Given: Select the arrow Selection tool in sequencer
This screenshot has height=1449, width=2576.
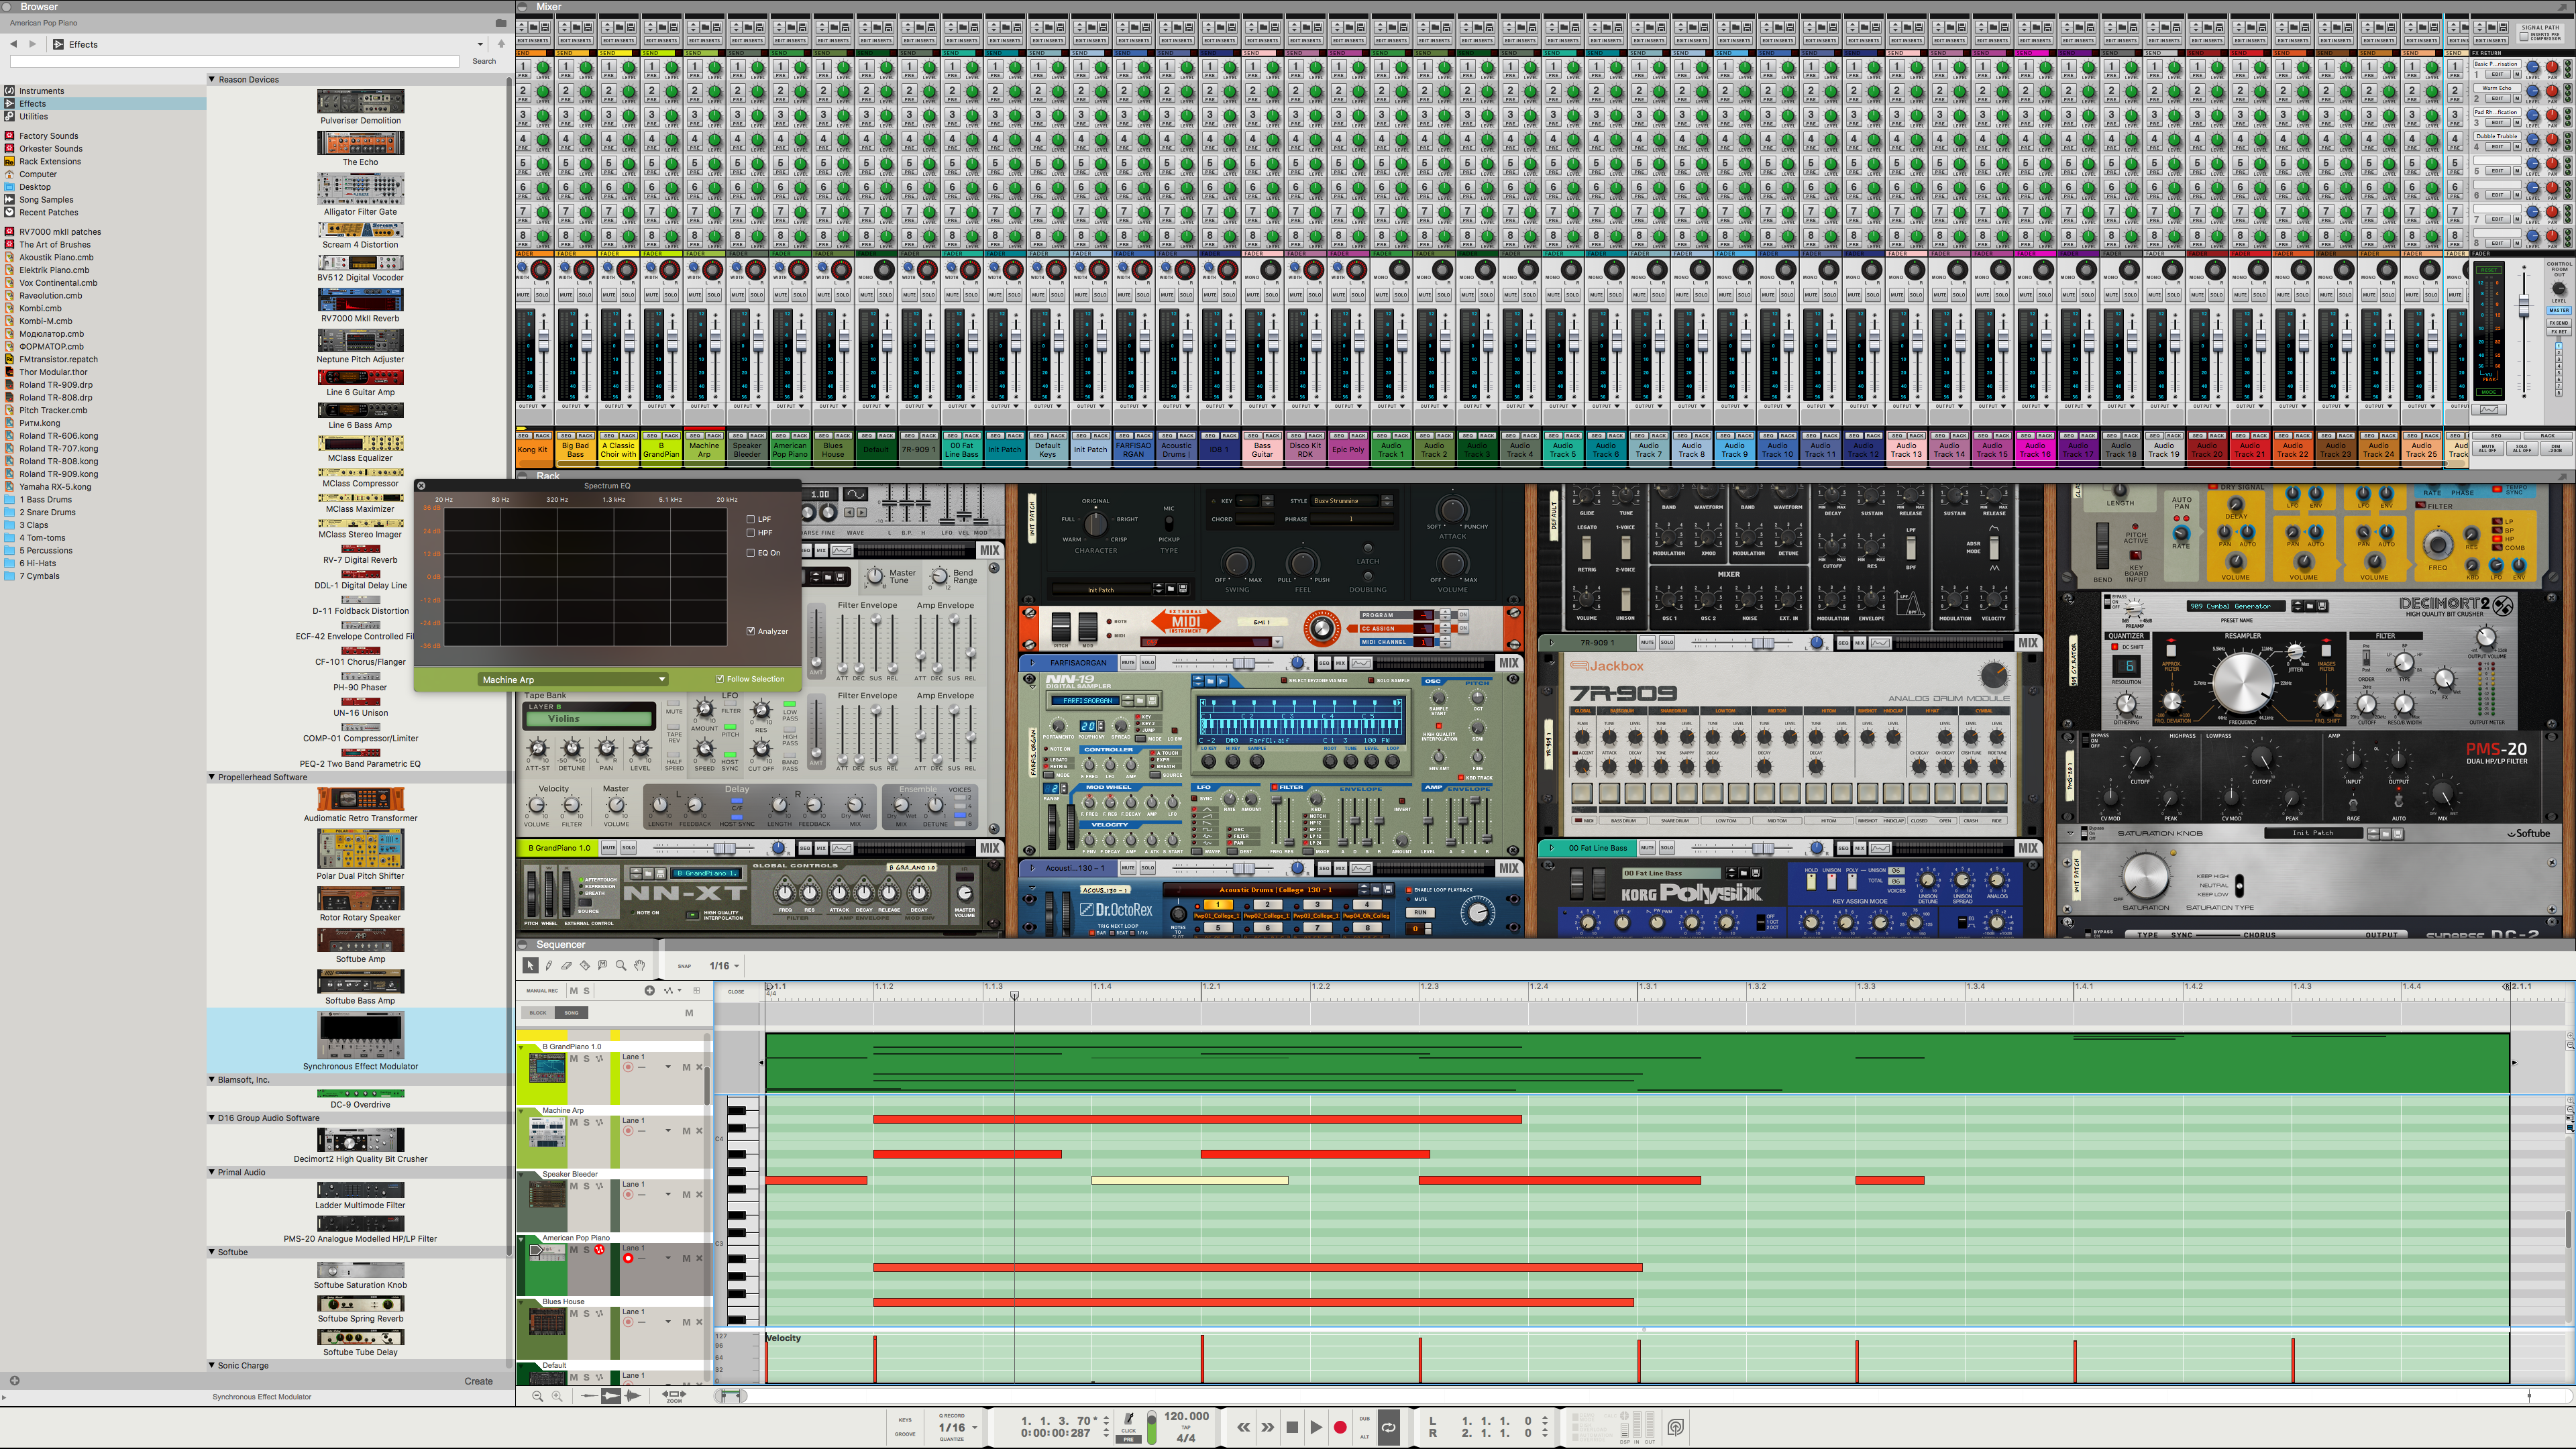Looking at the screenshot, I should [x=530, y=965].
